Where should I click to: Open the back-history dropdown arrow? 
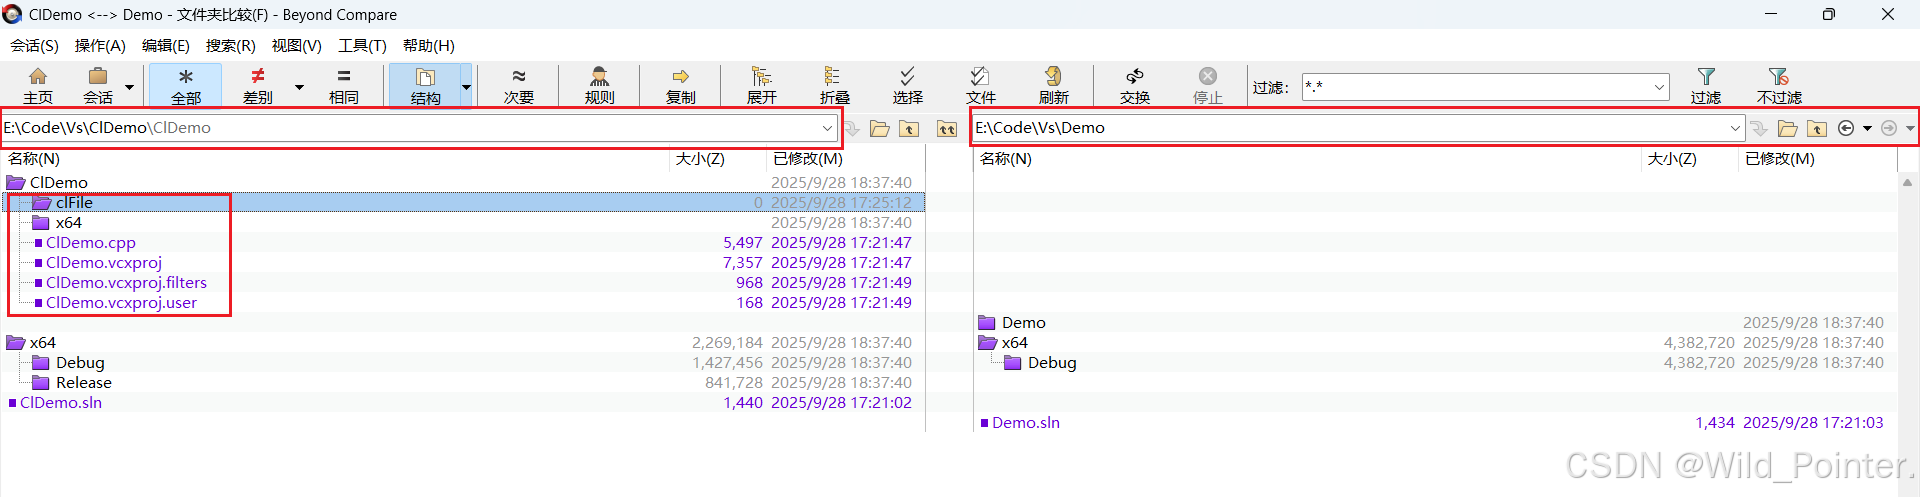point(1867,128)
